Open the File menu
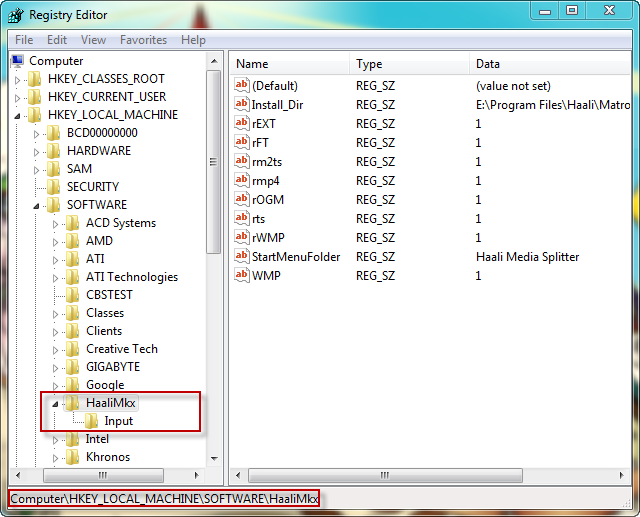Viewport: 640px width, 517px height. click(24, 40)
